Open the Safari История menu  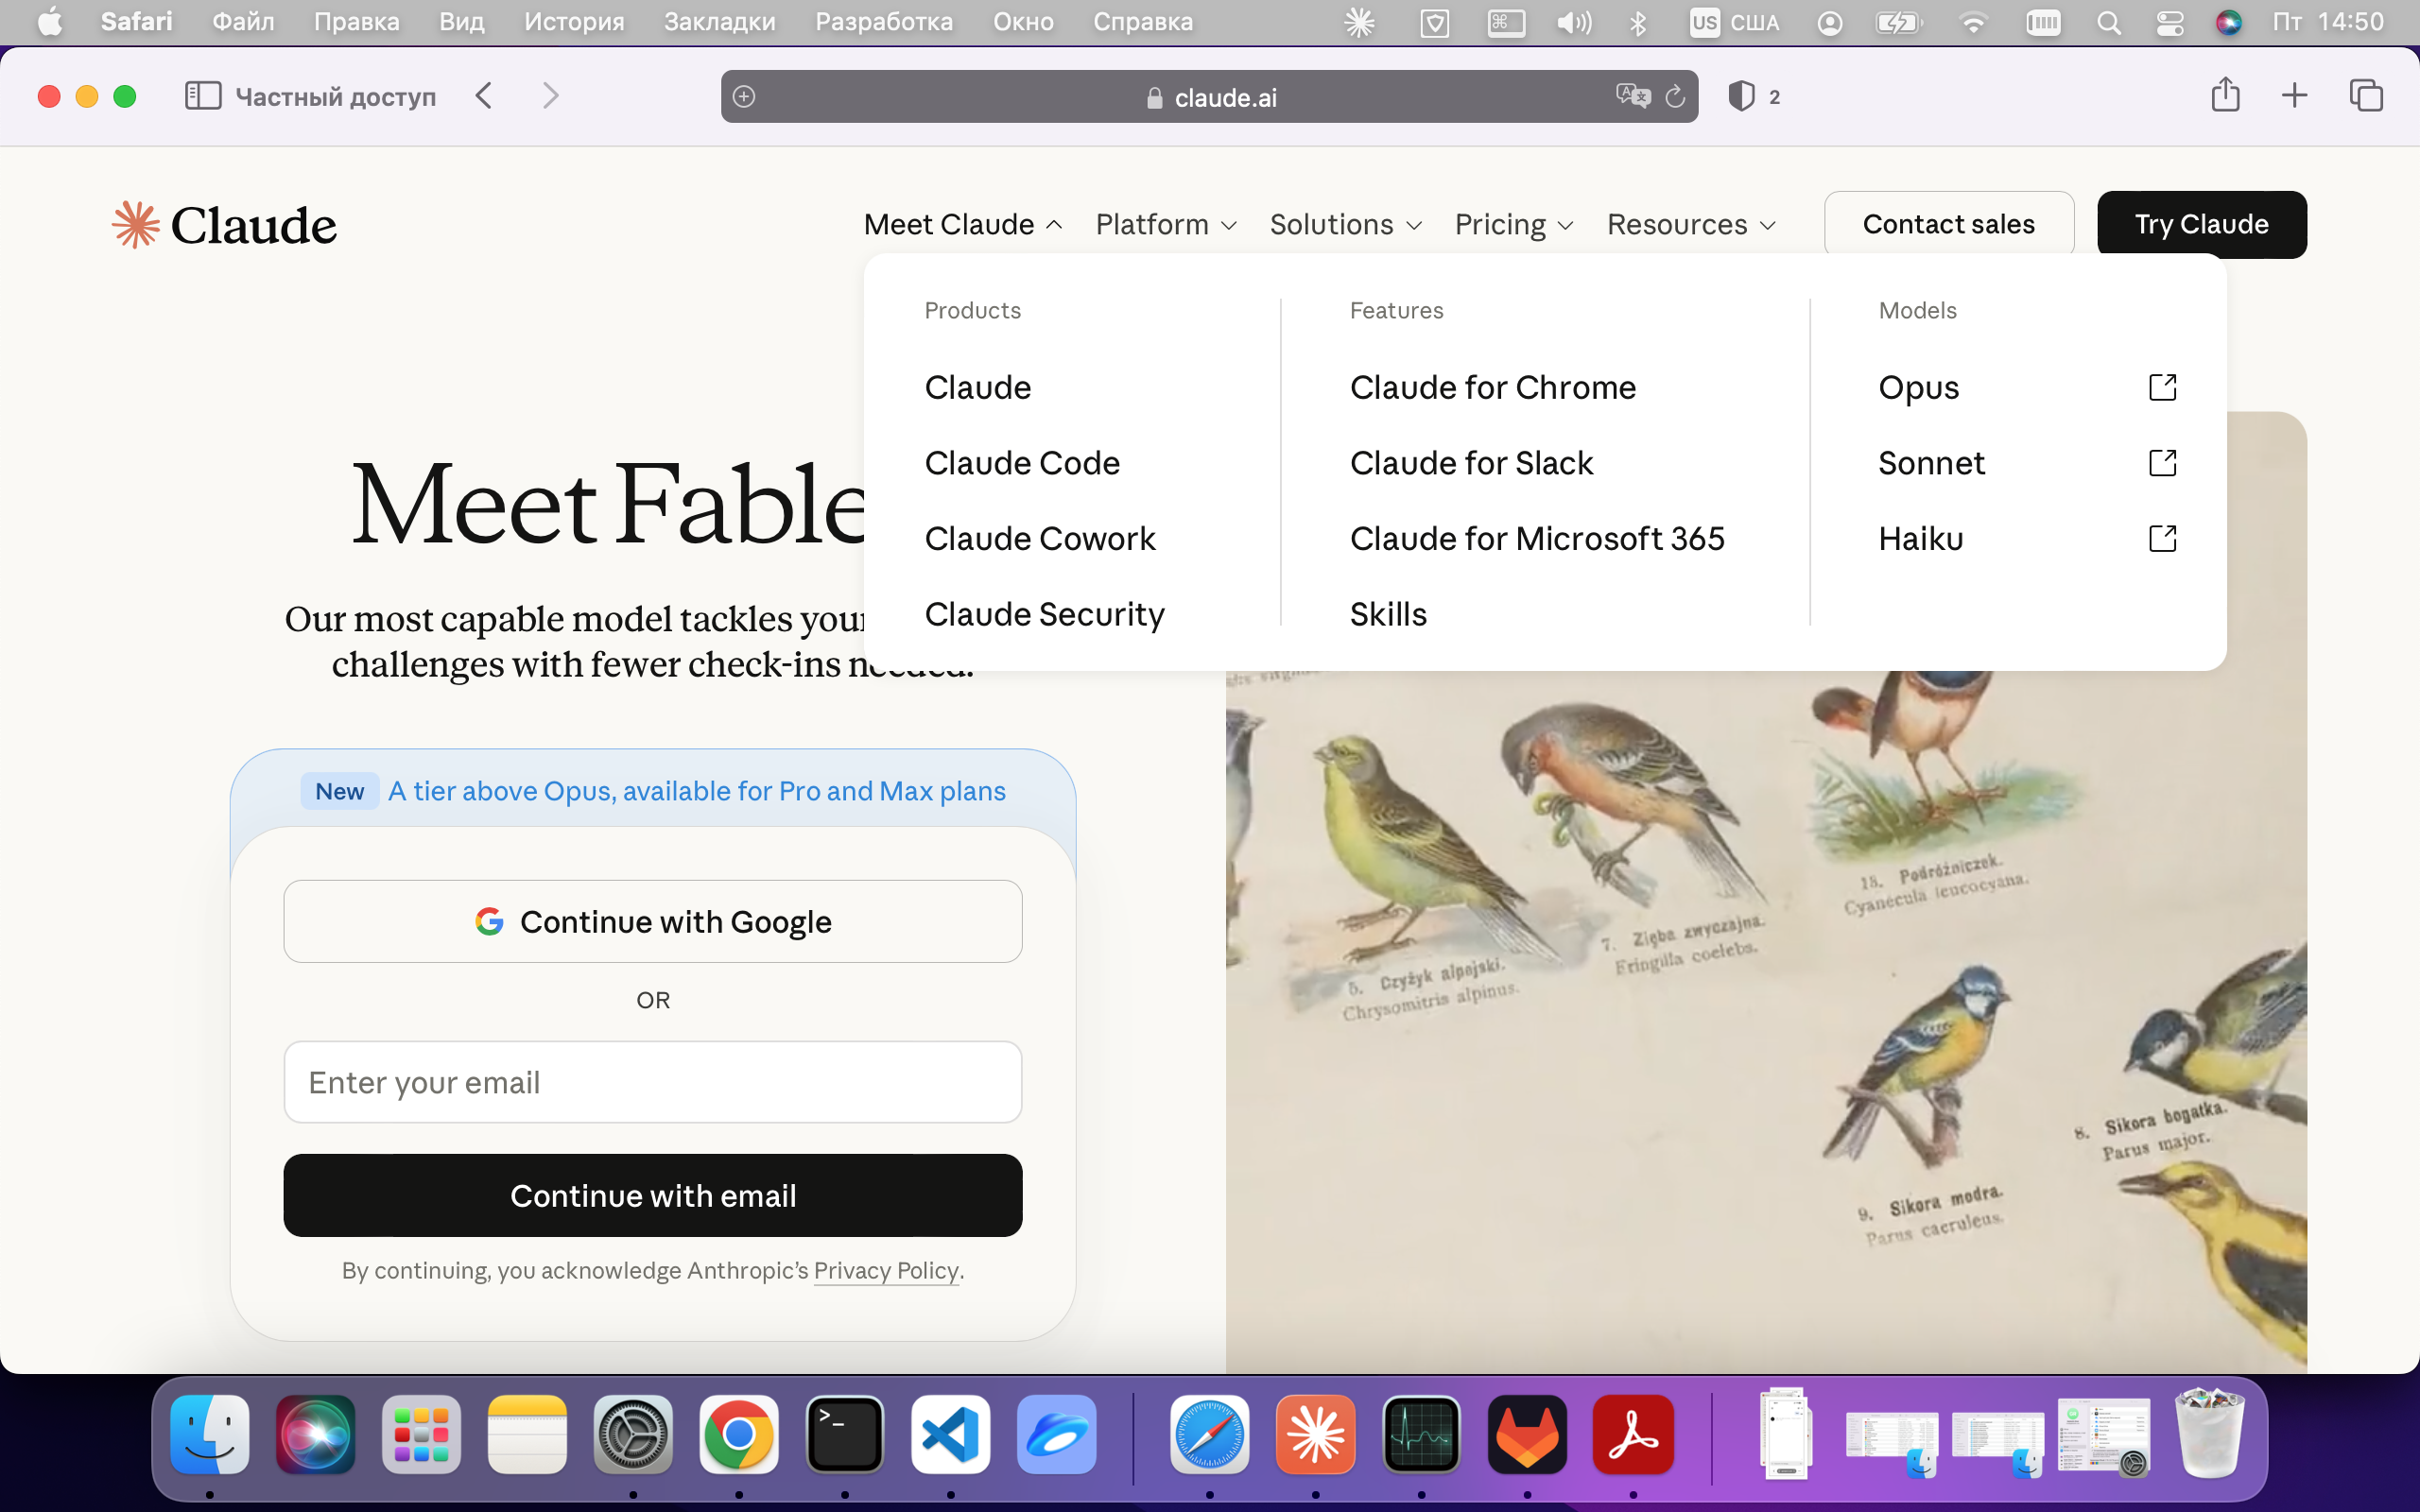point(574,22)
